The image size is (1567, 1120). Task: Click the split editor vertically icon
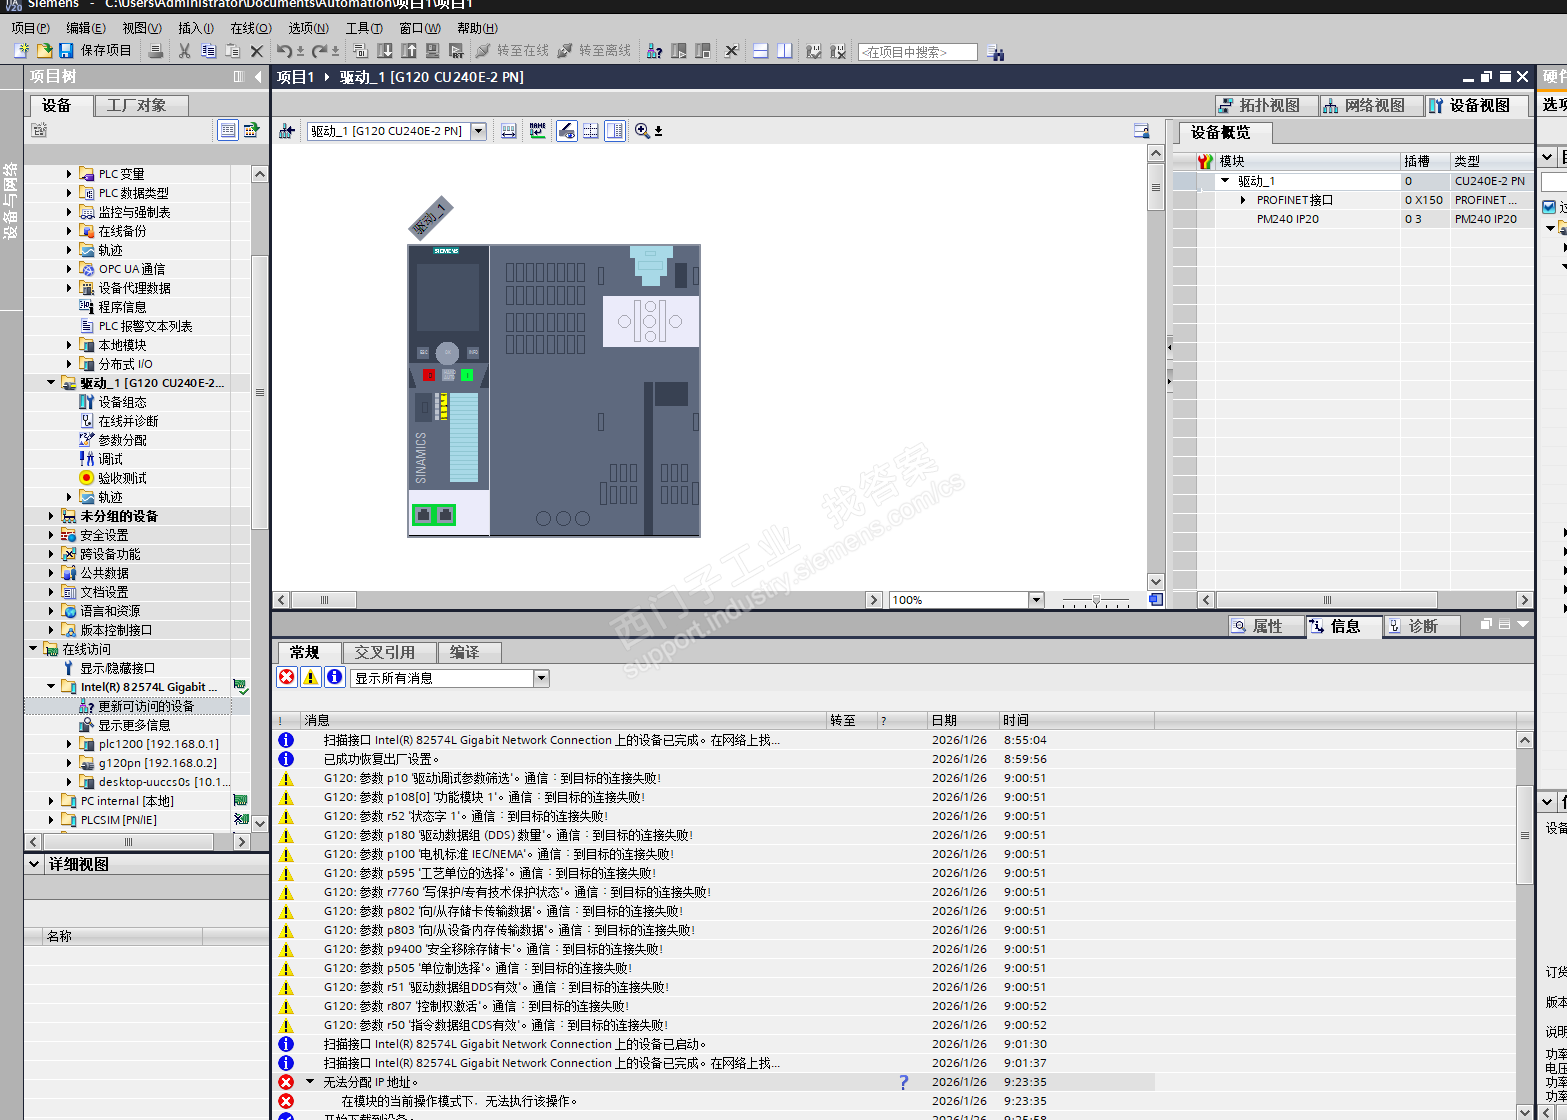tap(785, 51)
